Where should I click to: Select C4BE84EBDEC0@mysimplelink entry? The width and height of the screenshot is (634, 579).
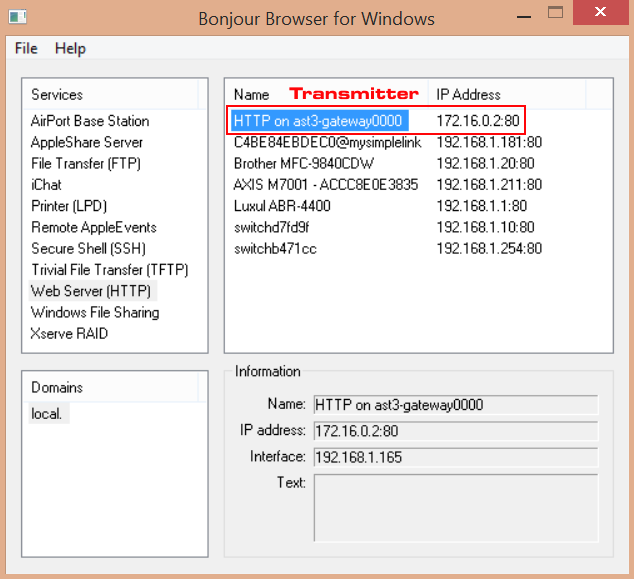(x=328, y=142)
